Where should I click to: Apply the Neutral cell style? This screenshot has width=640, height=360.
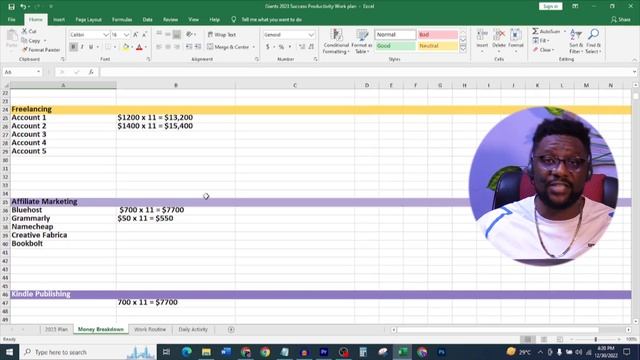click(437, 46)
